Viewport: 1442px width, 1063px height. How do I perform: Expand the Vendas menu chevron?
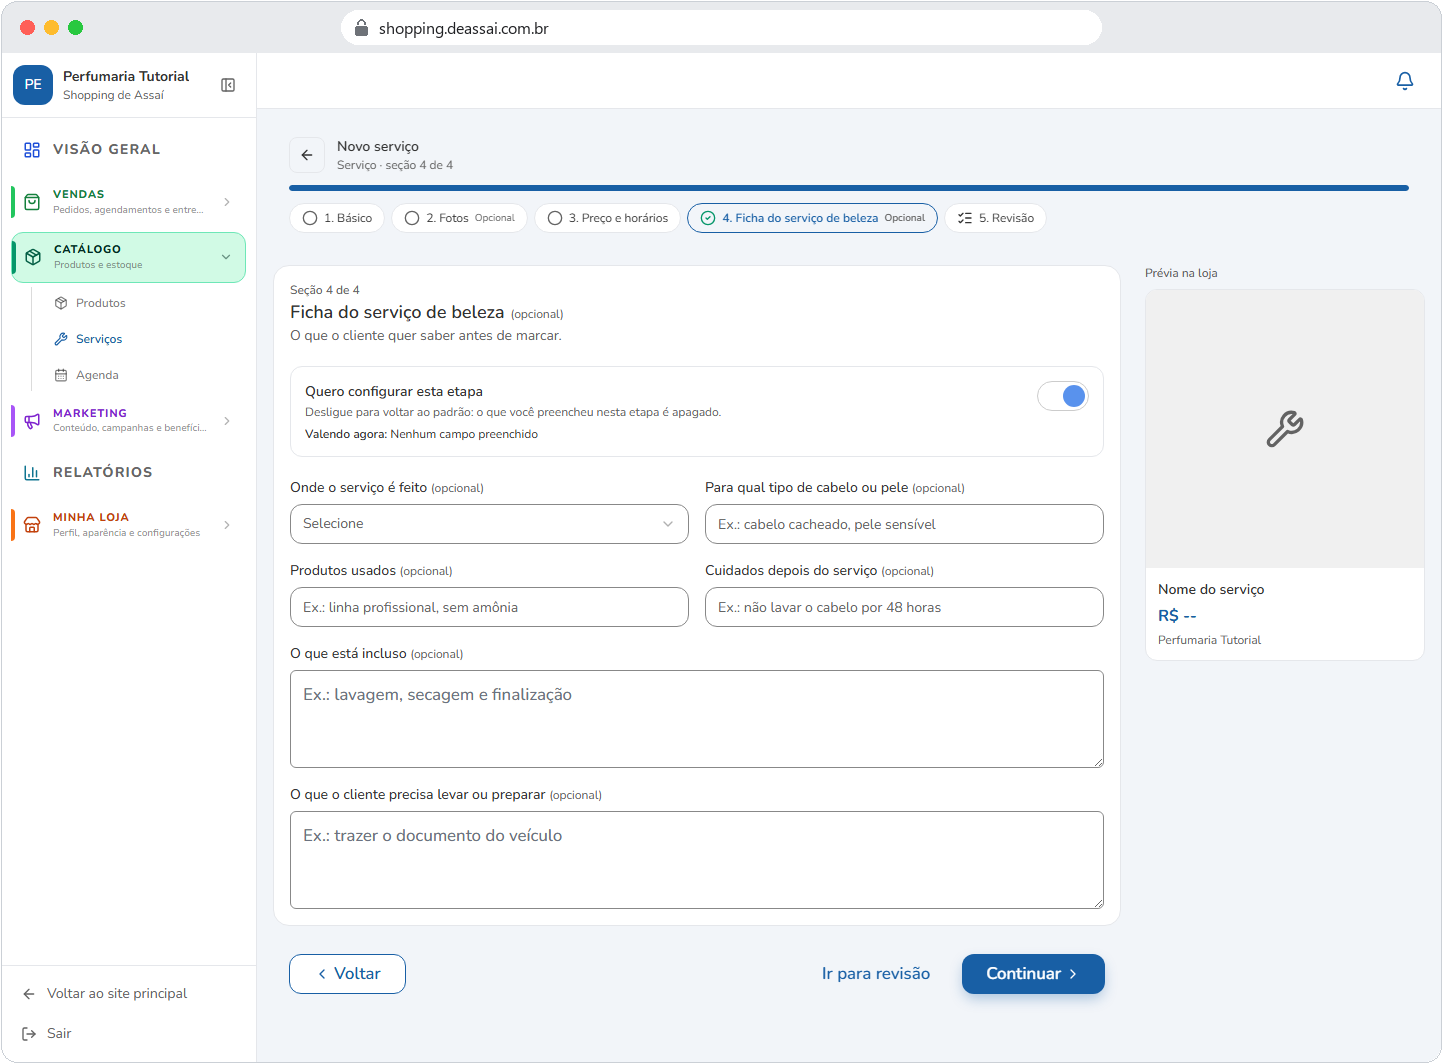coord(227,202)
